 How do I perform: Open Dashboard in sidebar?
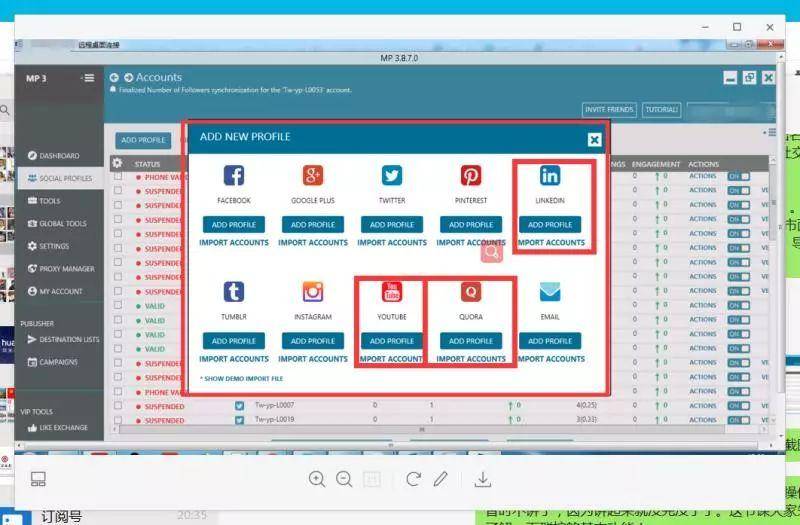(54, 156)
